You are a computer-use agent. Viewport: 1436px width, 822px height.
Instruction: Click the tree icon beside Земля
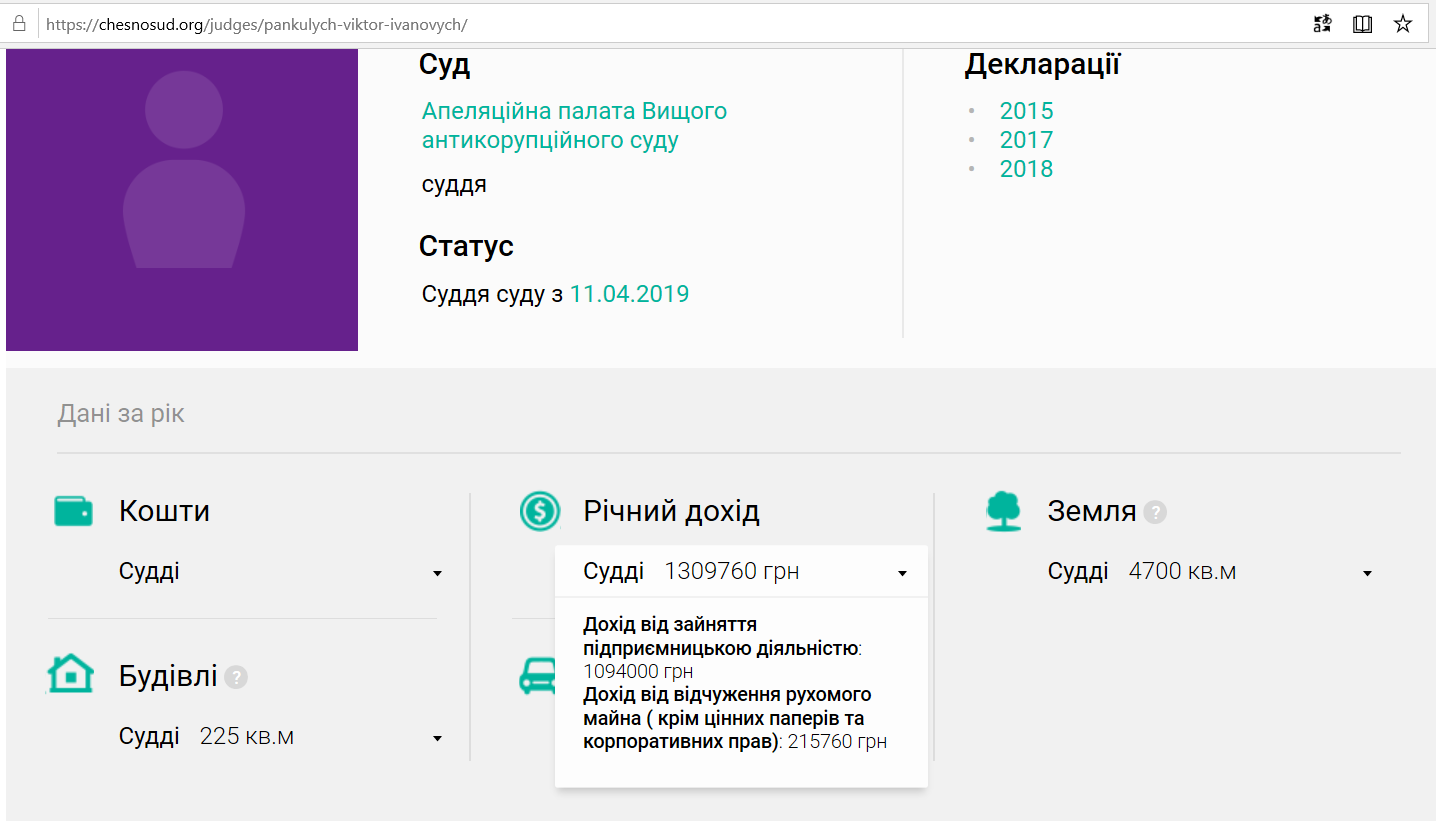coord(1004,511)
